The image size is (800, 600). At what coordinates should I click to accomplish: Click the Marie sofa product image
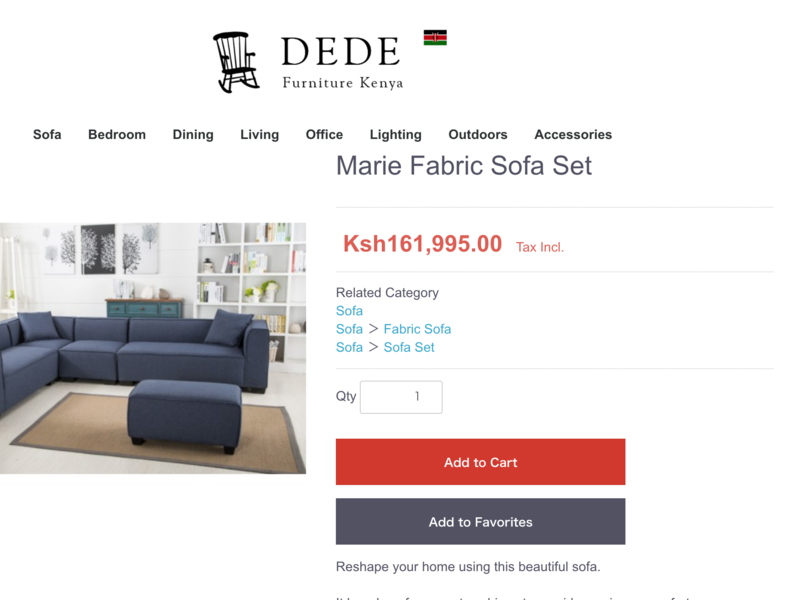[x=153, y=348]
